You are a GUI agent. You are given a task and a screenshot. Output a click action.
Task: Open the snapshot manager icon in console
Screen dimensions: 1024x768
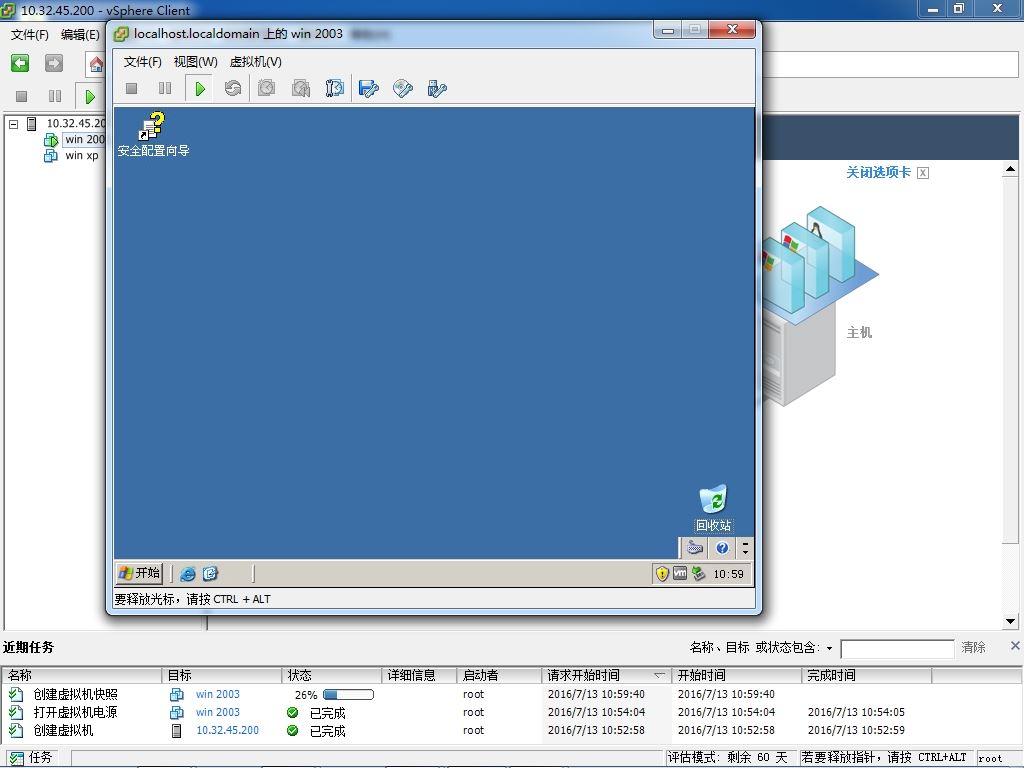click(334, 88)
